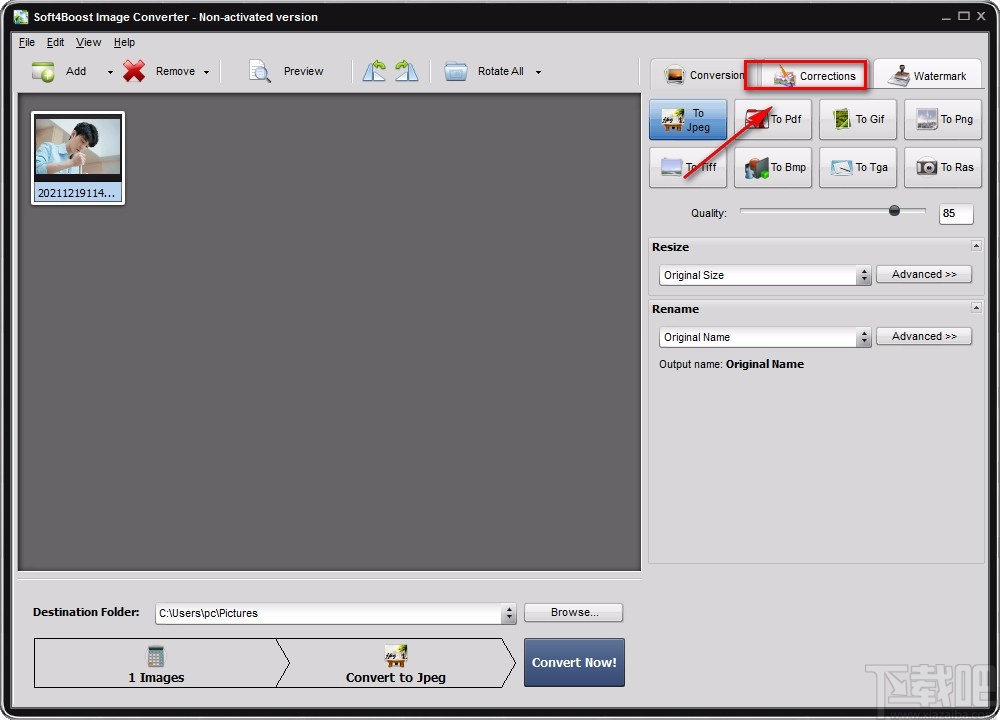Click the Convert Now! button

574,663
